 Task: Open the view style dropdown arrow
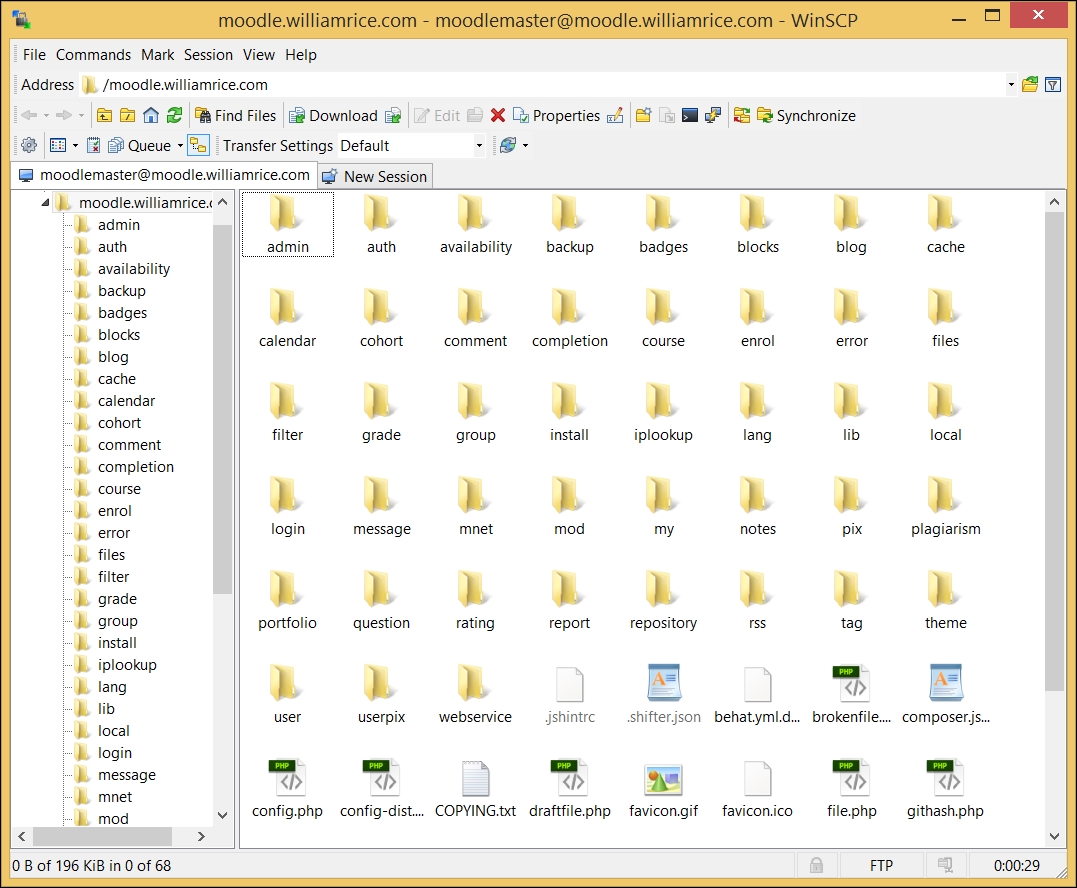pyautogui.click(x=76, y=146)
